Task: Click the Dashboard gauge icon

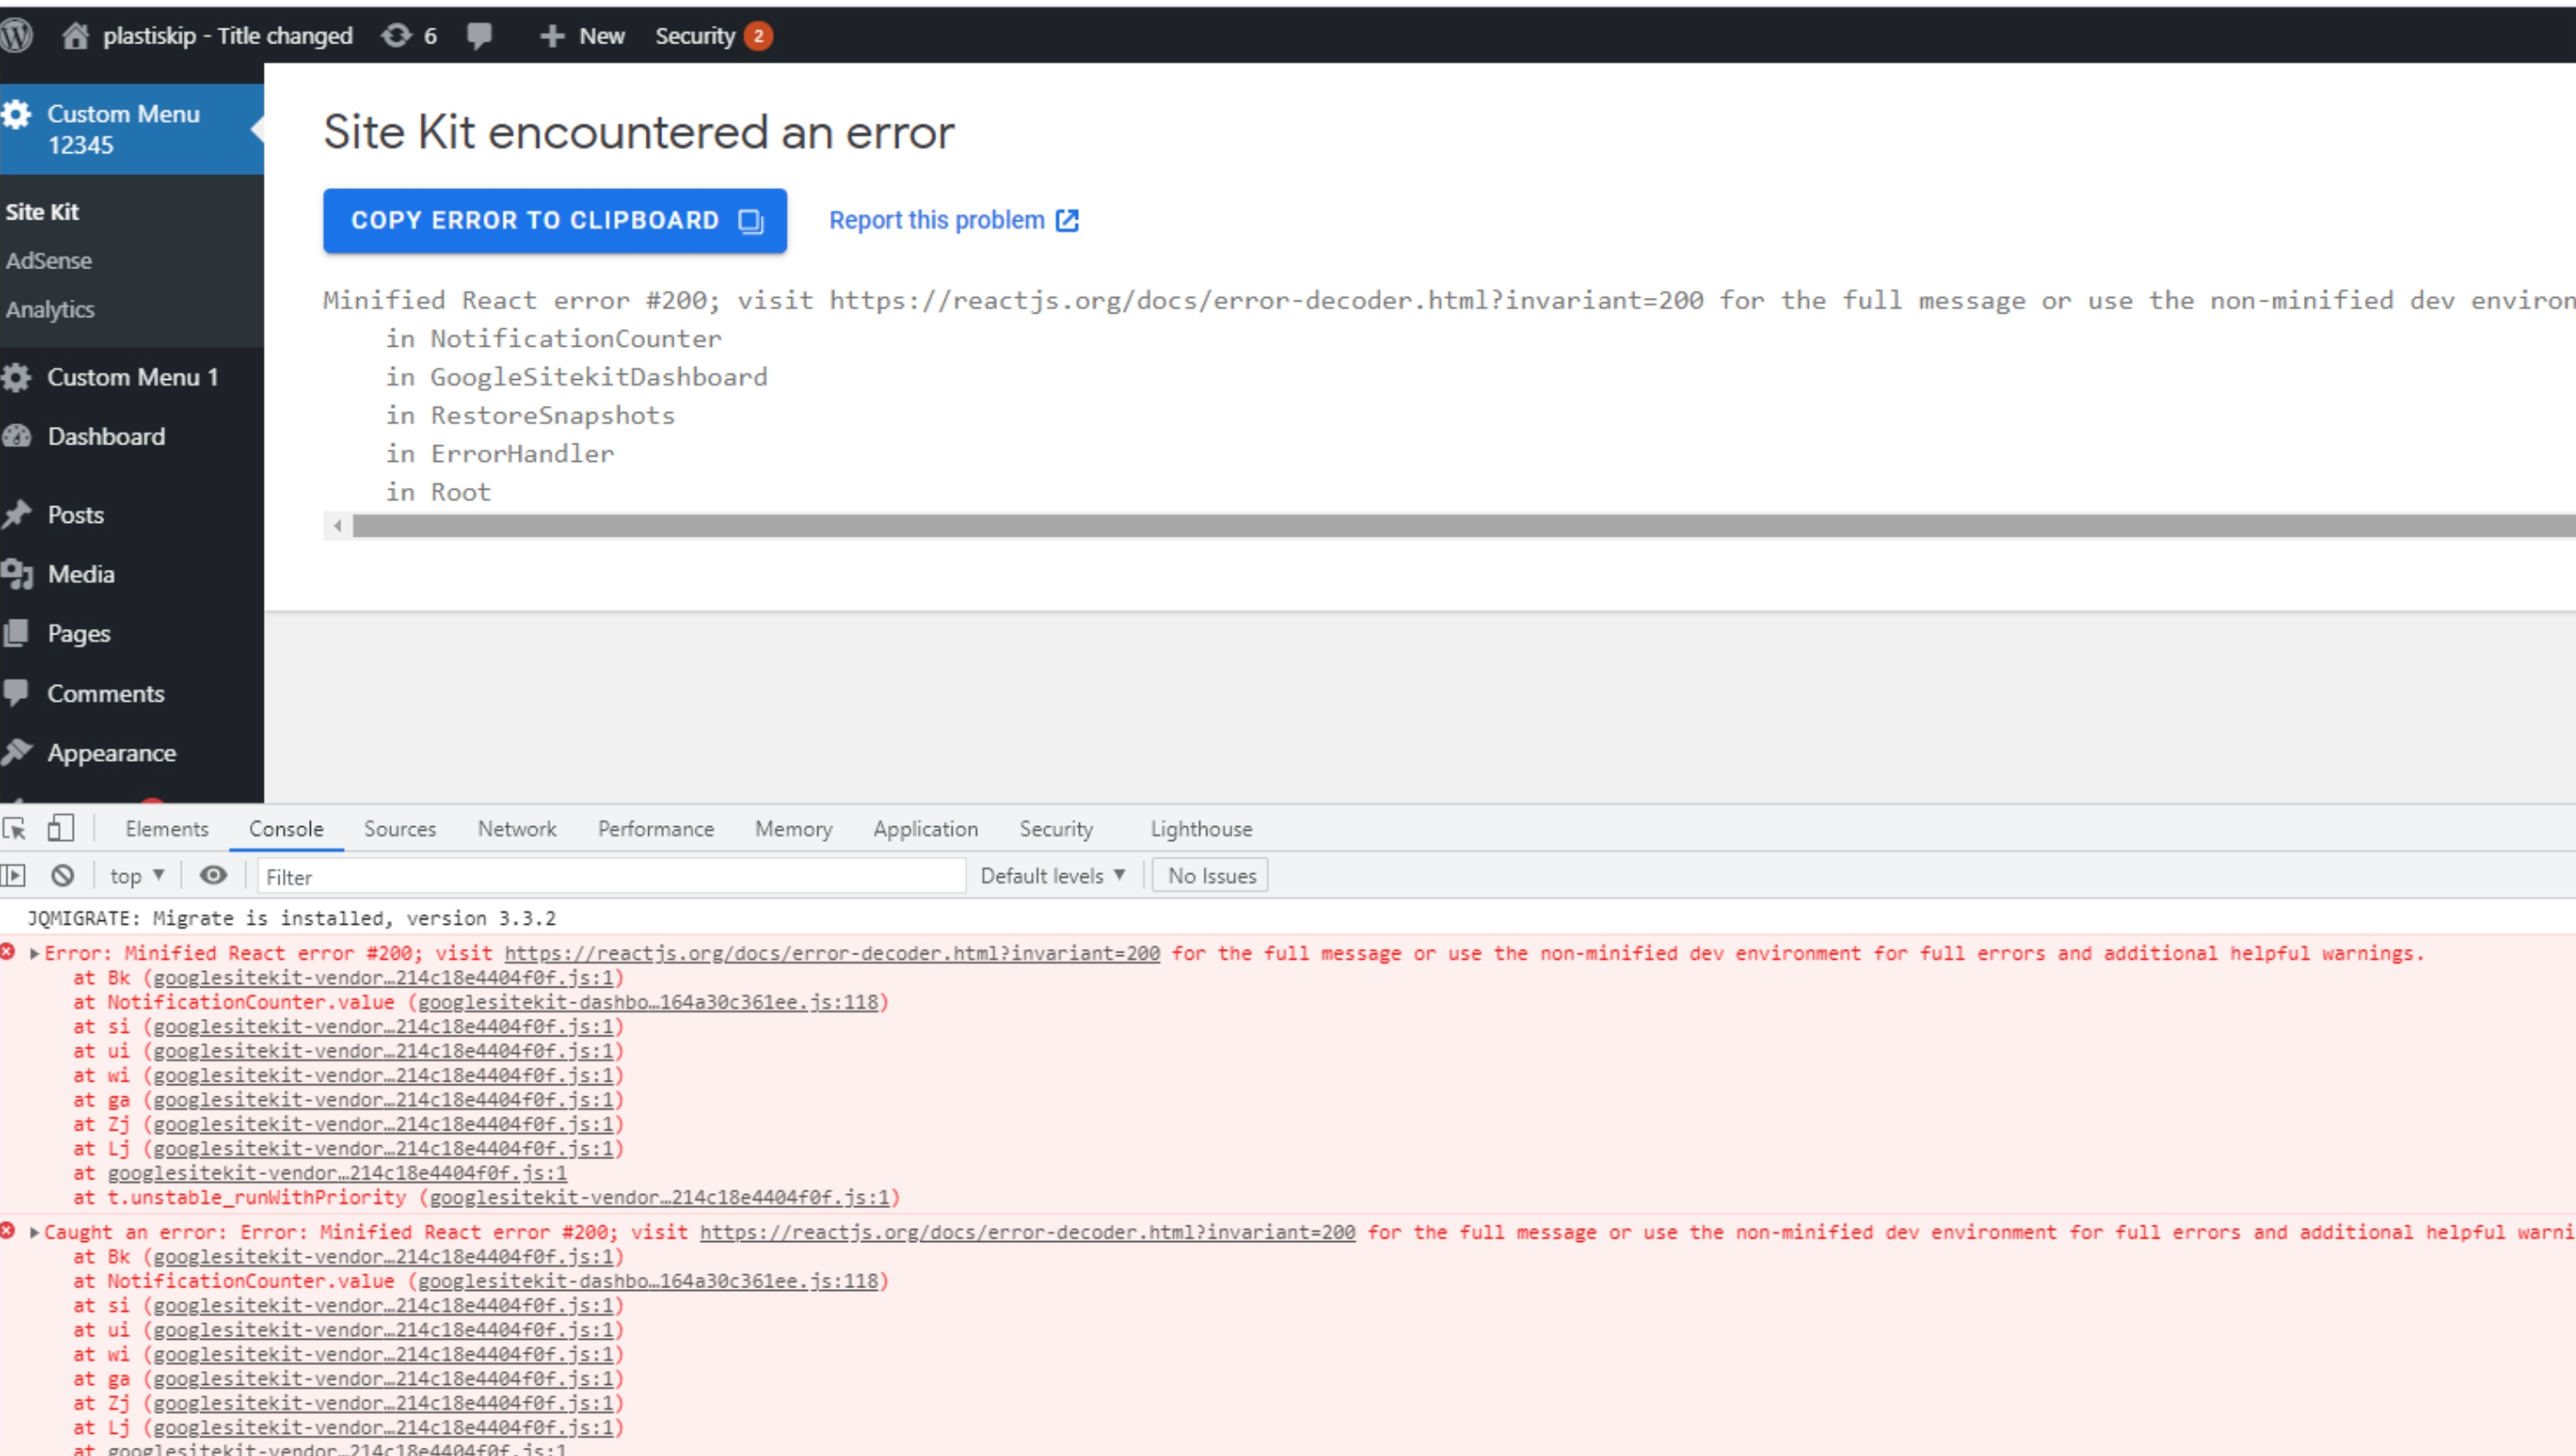Action: [x=17, y=436]
